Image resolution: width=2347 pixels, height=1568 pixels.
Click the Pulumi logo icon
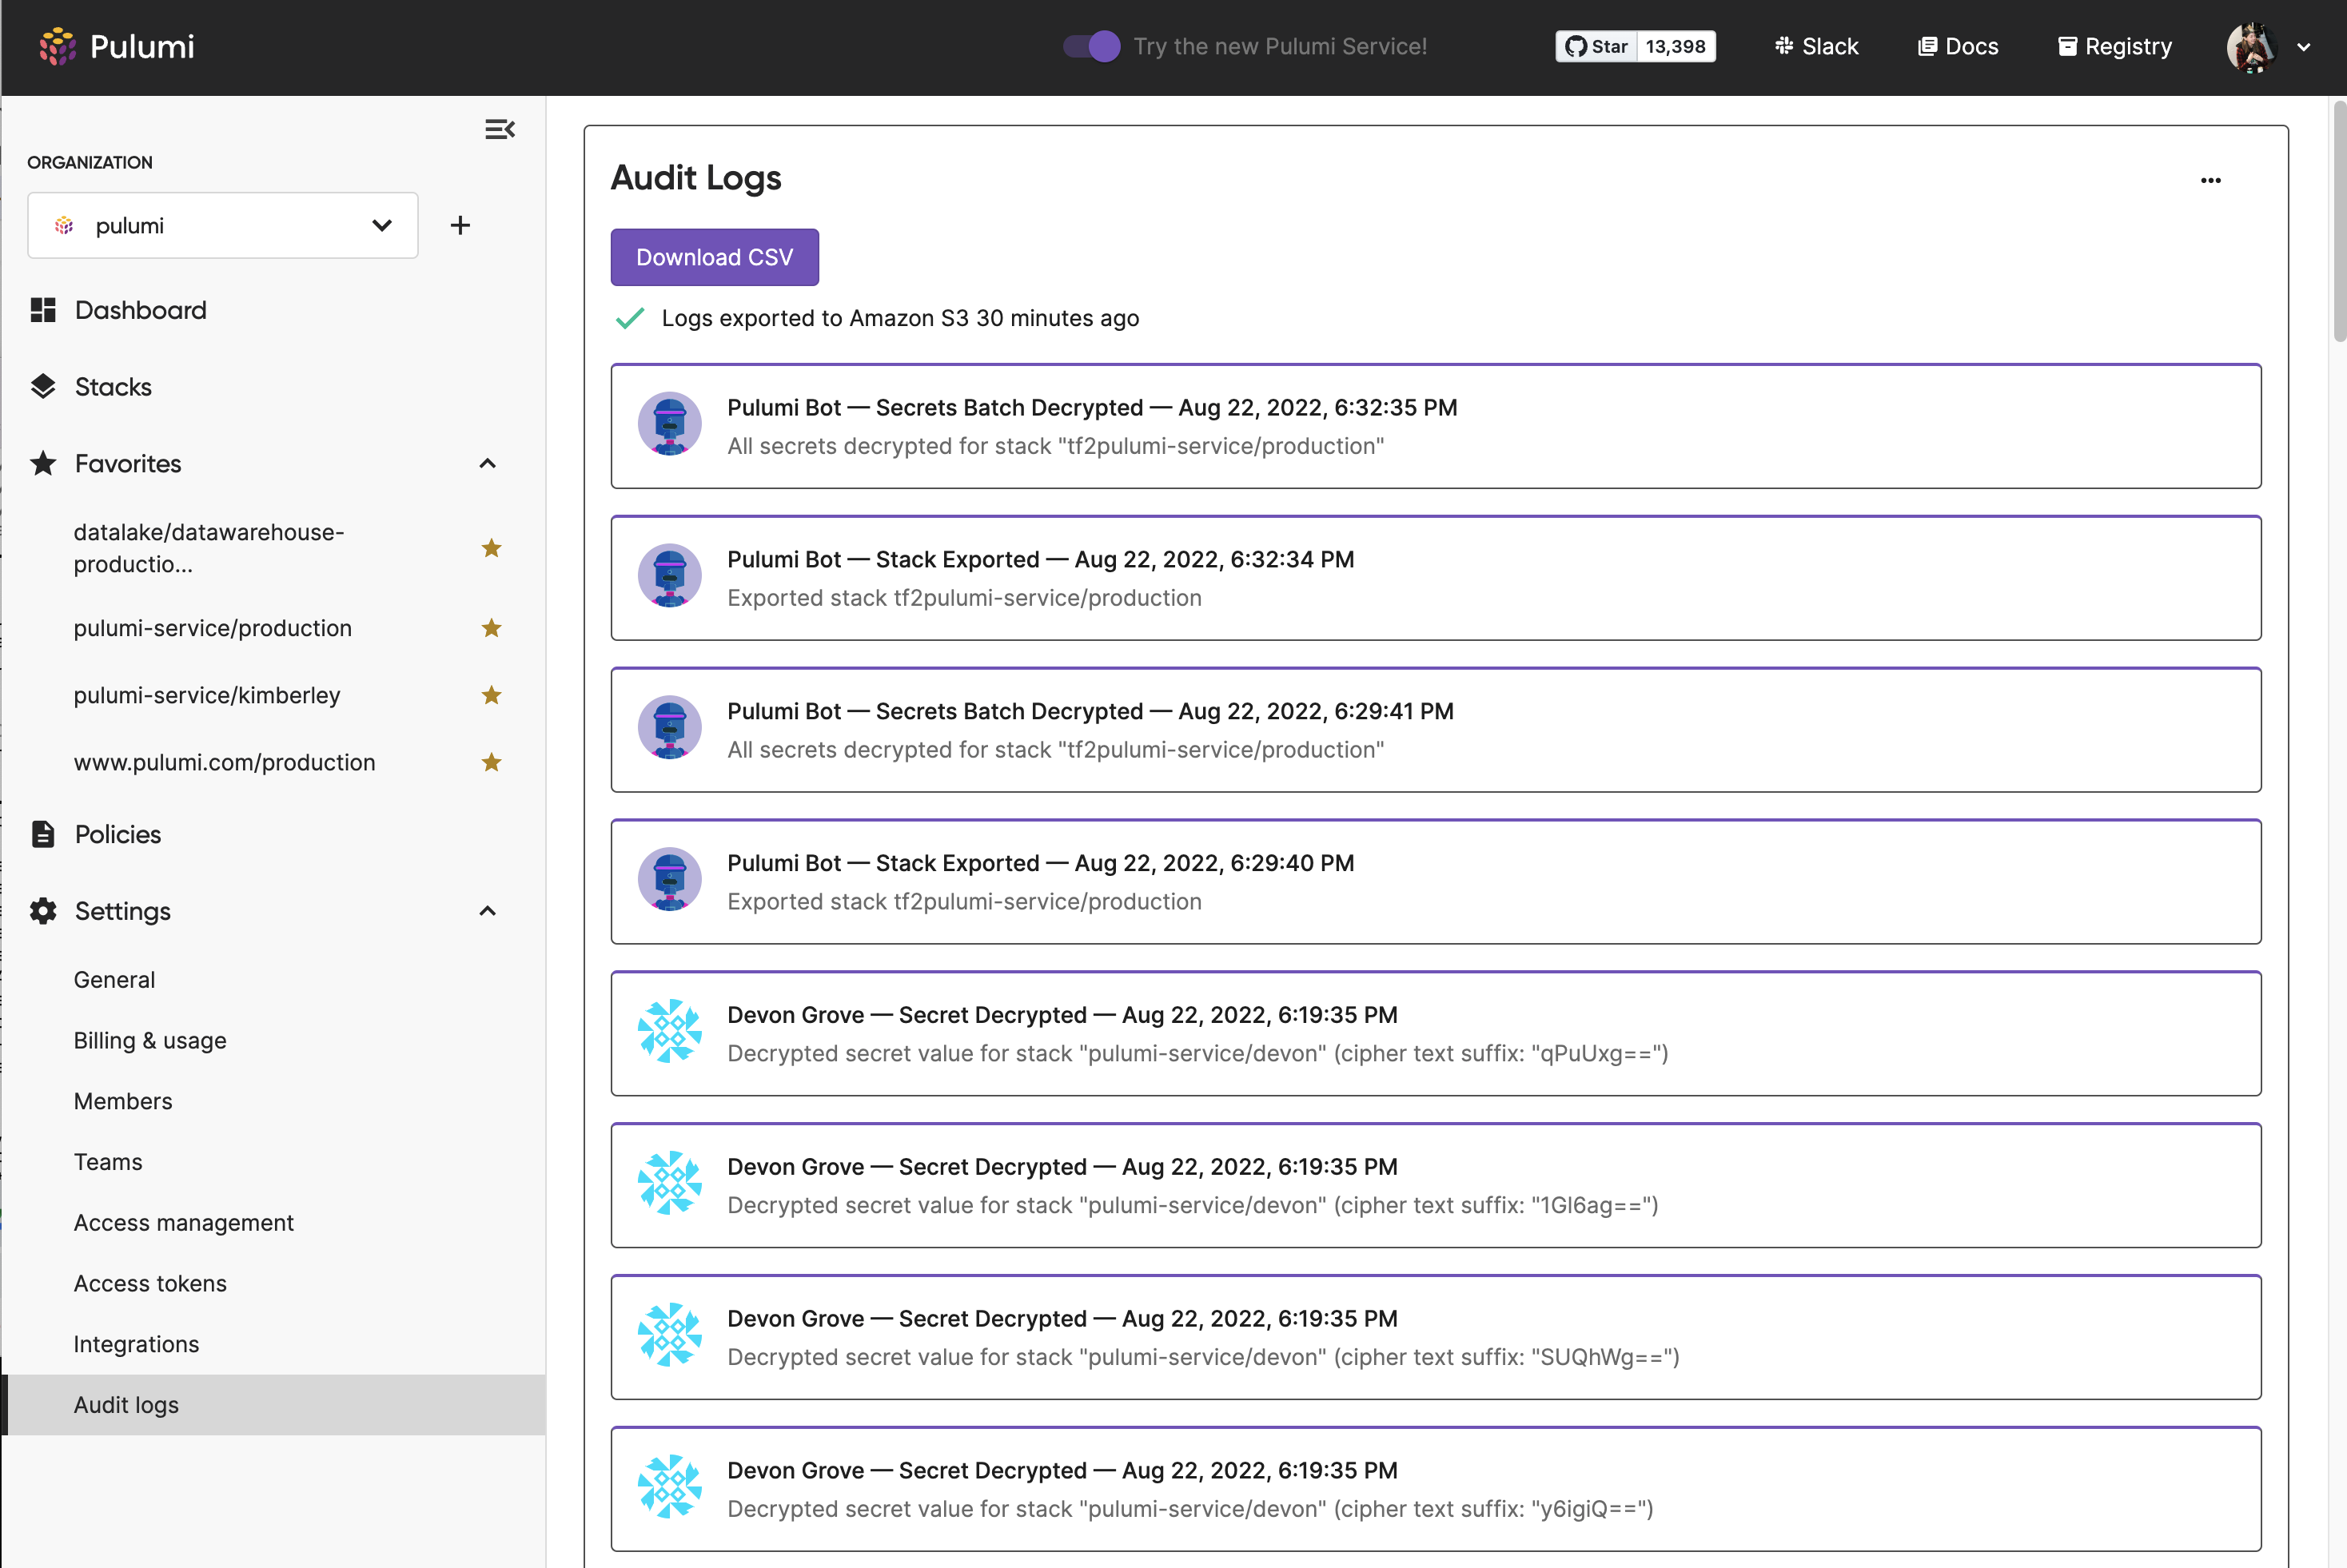pos(57,46)
